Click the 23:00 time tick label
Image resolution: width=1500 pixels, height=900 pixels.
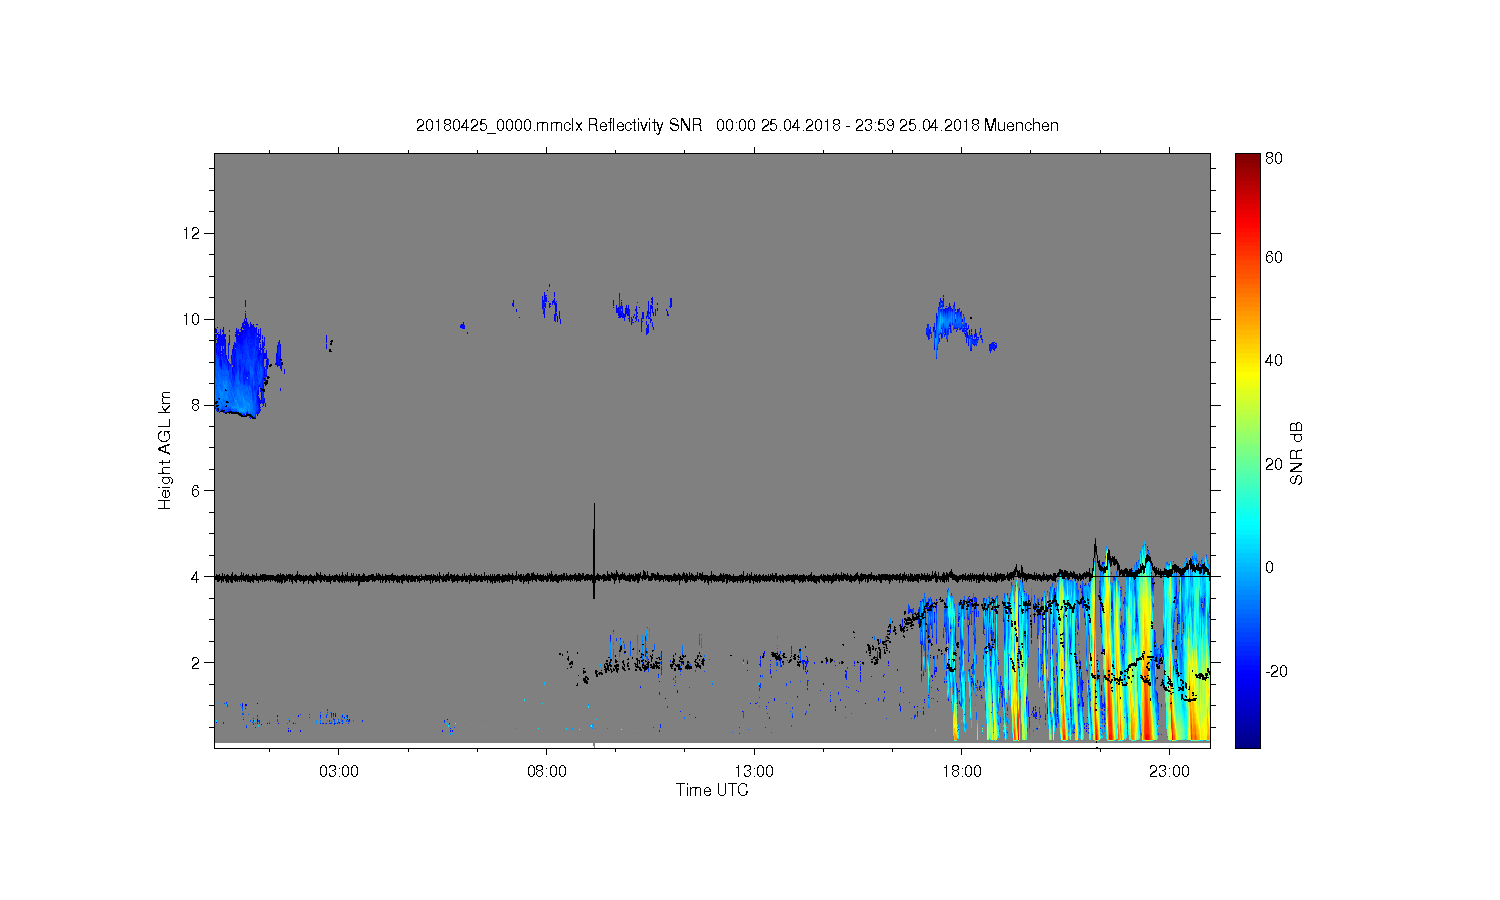1169,772
